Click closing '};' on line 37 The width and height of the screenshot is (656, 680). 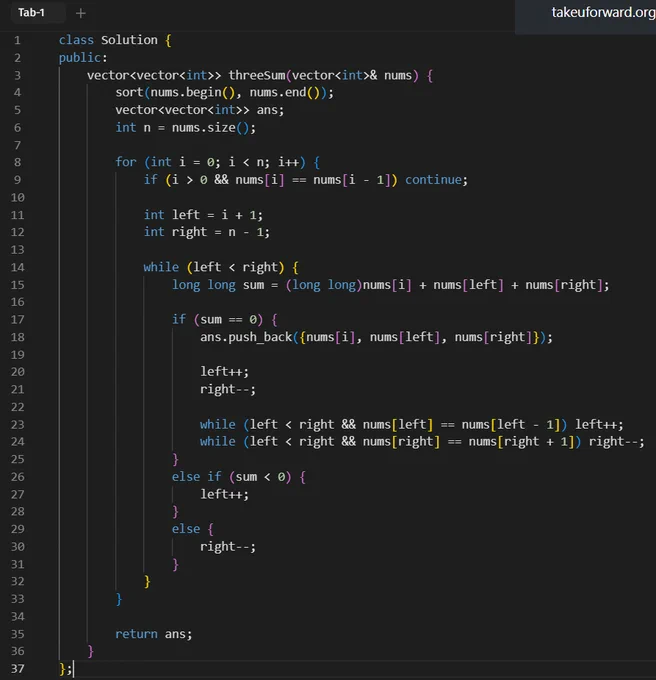[x=65, y=669]
